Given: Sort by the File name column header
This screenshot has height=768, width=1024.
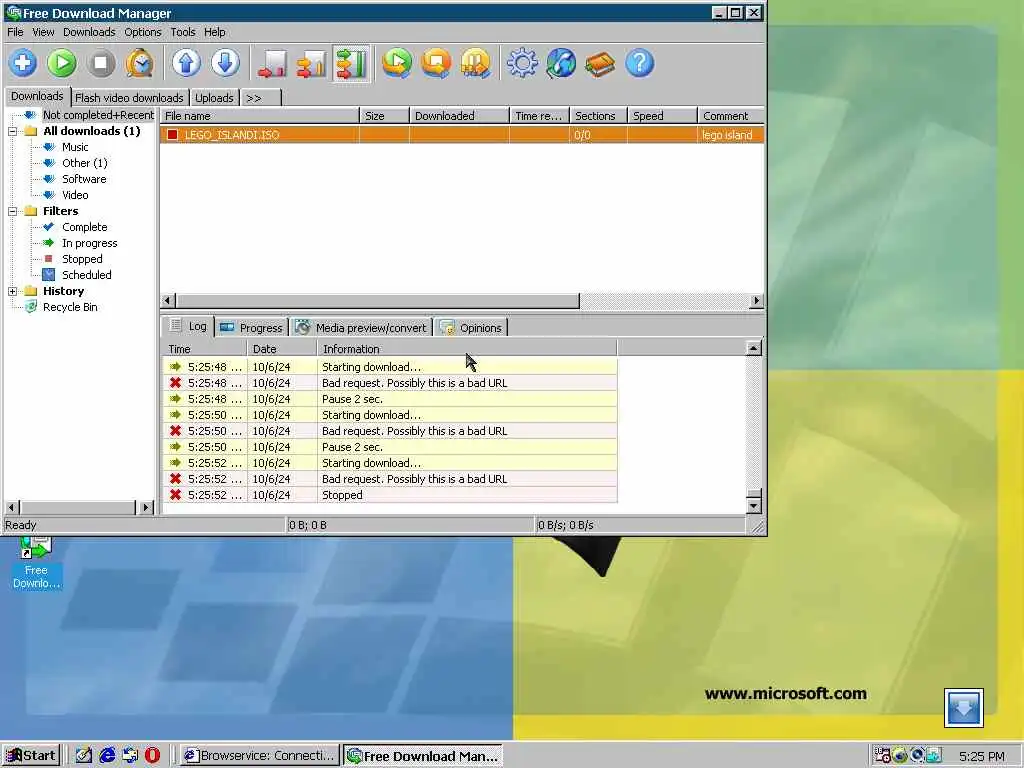Looking at the screenshot, I should pyautogui.click(x=259, y=116).
